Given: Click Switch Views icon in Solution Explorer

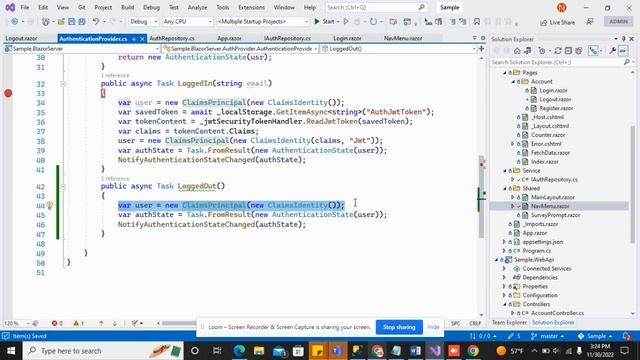Looking at the screenshot, I should (527, 51).
